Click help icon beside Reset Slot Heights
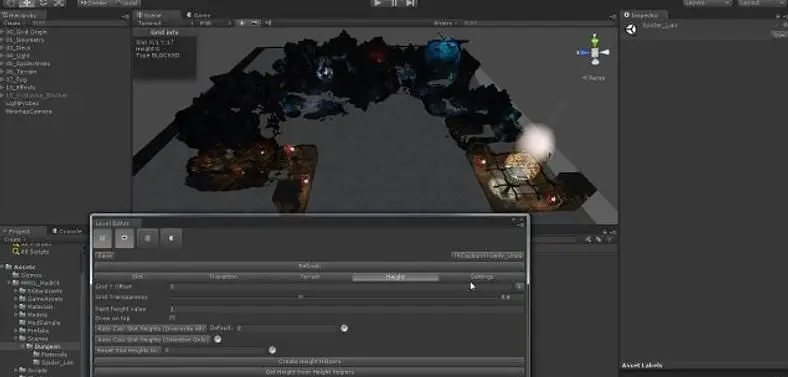The width and height of the screenshot is (788, 377). [272, 350]
